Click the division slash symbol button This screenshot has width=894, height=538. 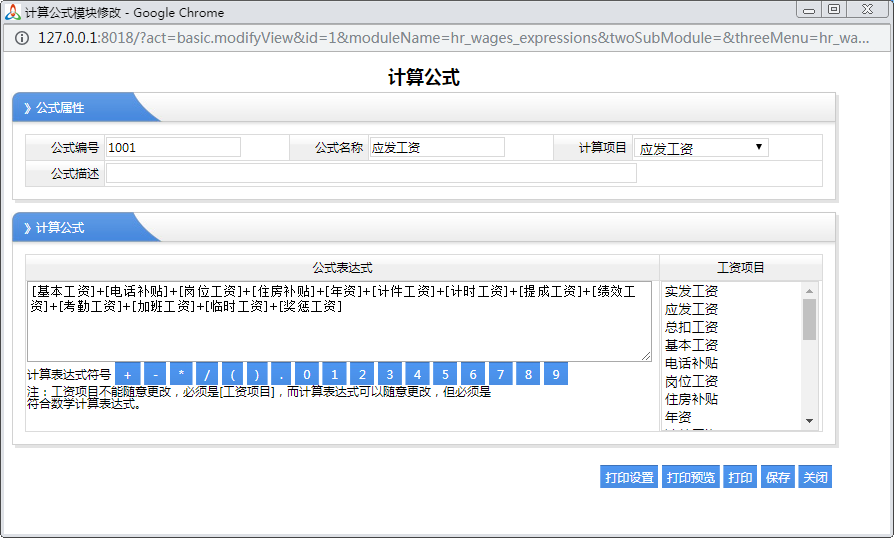click(208, 374)
